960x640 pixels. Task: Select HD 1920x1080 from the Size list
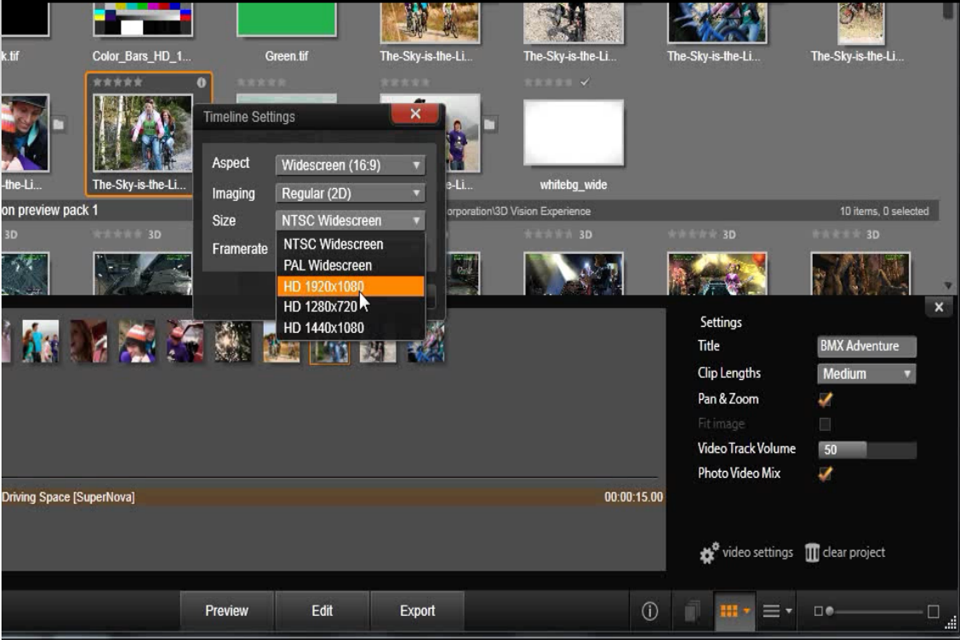click(350, 286)
